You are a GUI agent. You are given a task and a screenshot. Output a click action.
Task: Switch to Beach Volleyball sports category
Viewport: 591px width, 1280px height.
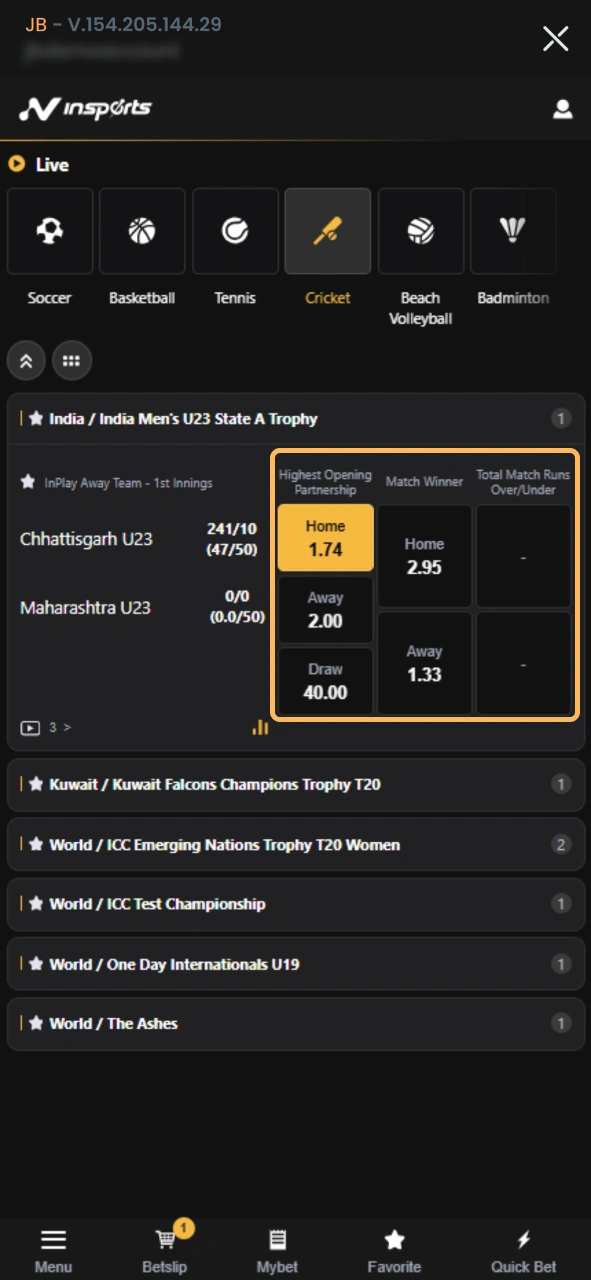[421, 231]
